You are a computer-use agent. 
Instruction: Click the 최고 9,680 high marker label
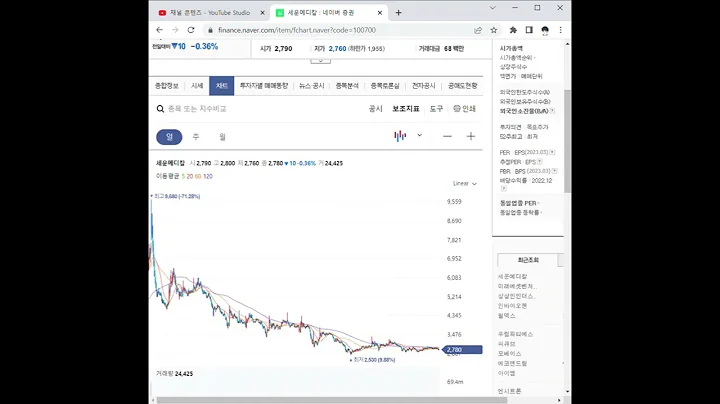(177, 196)
